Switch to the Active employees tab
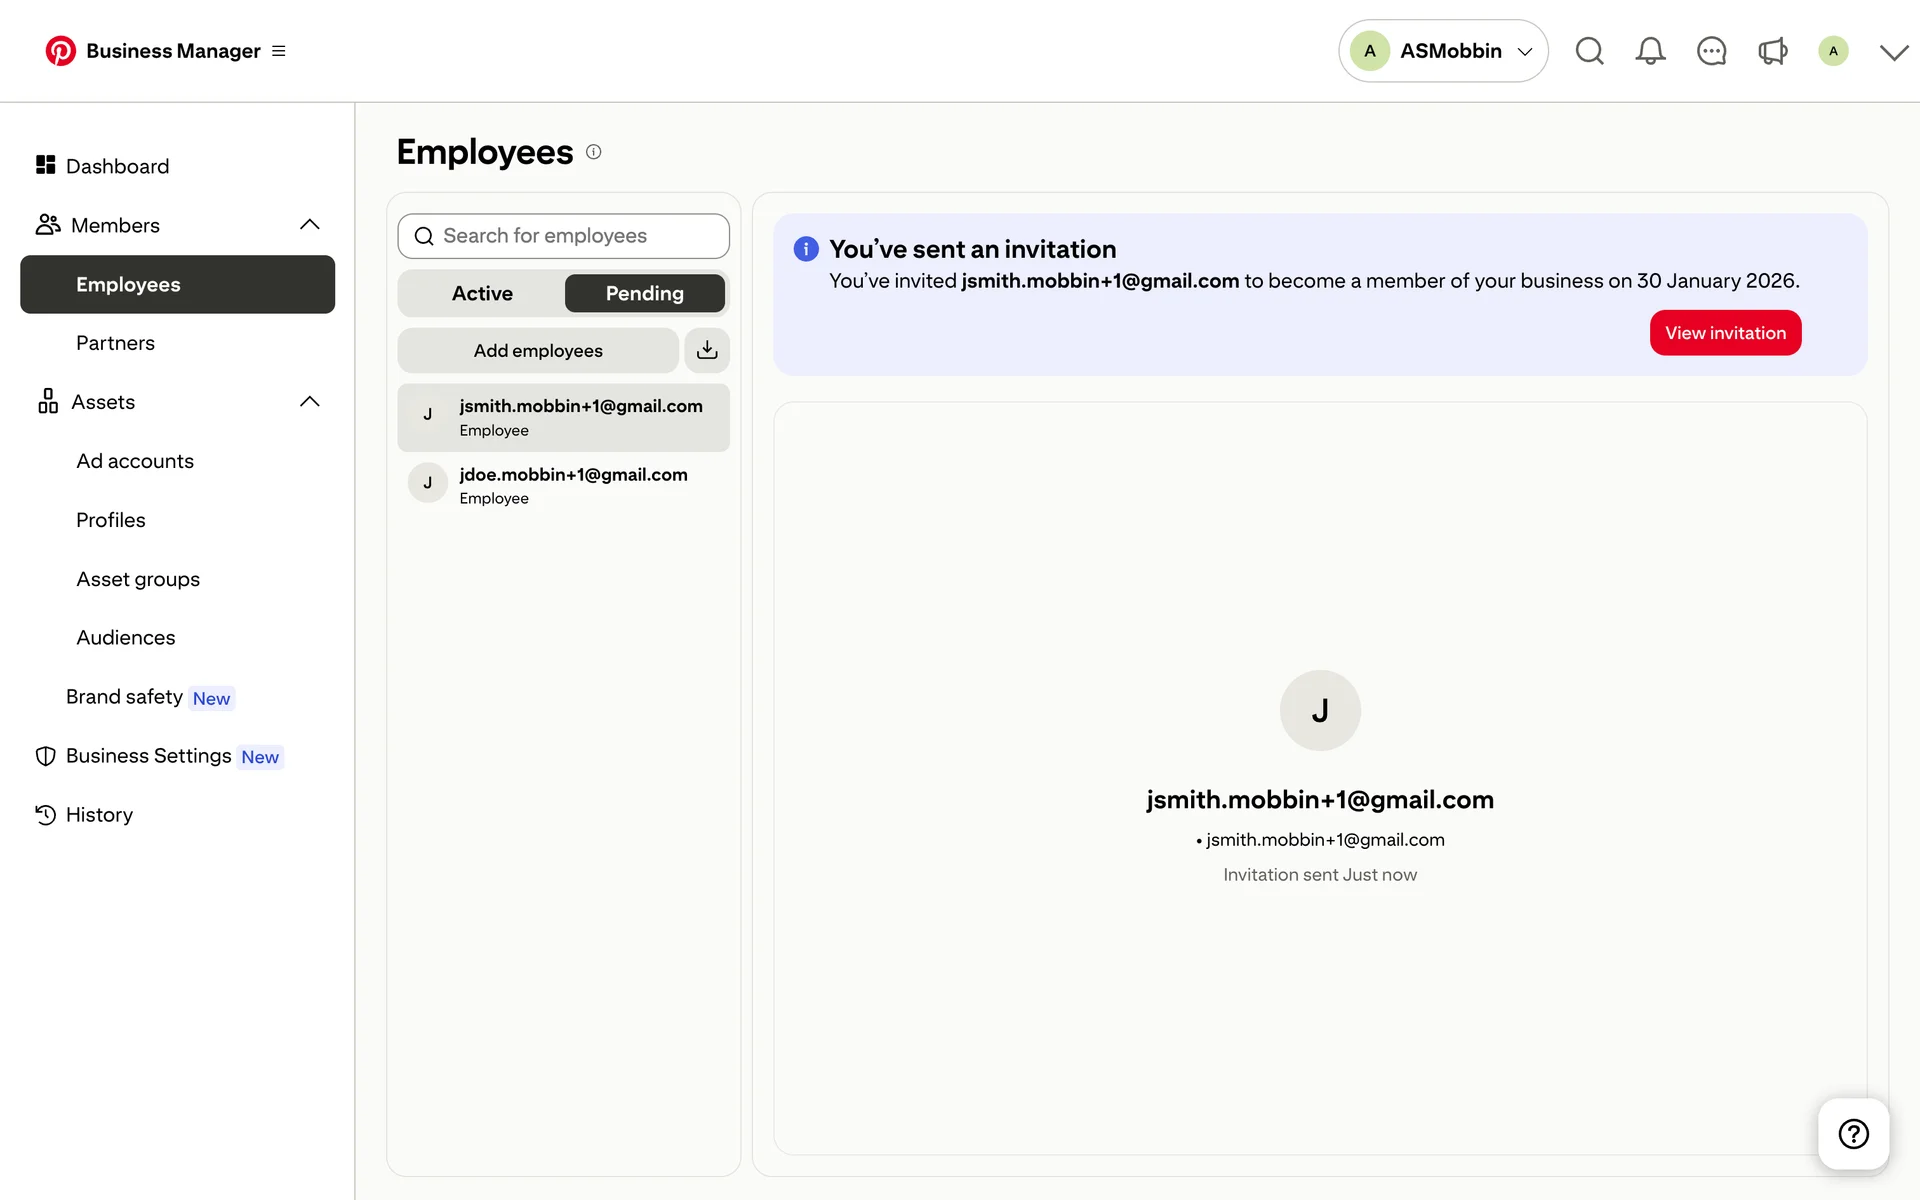1920x1200 pixels. coord(482,293)
